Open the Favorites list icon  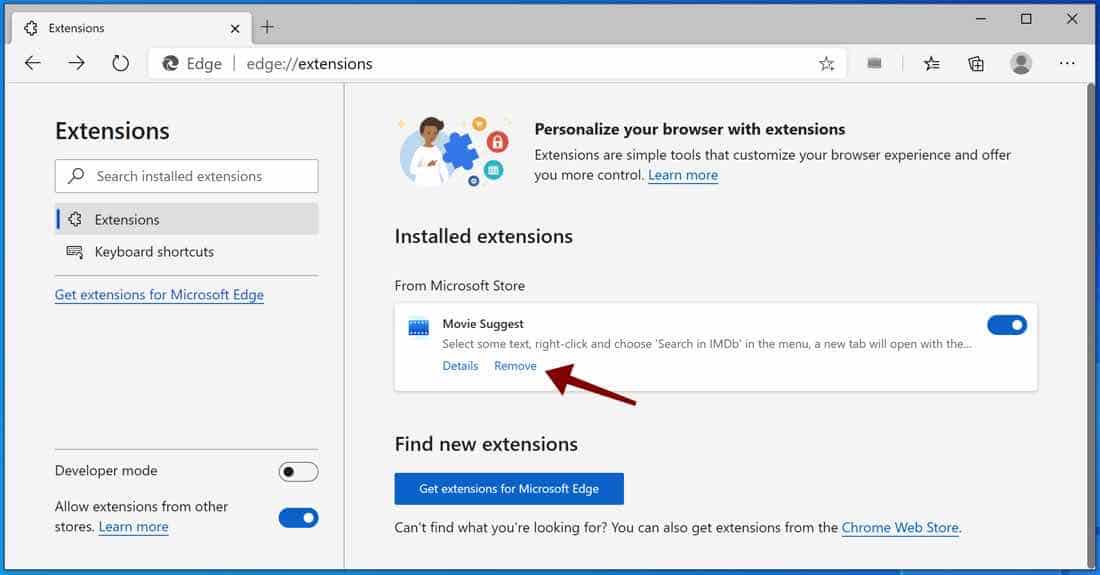click(x=932, y=64)
